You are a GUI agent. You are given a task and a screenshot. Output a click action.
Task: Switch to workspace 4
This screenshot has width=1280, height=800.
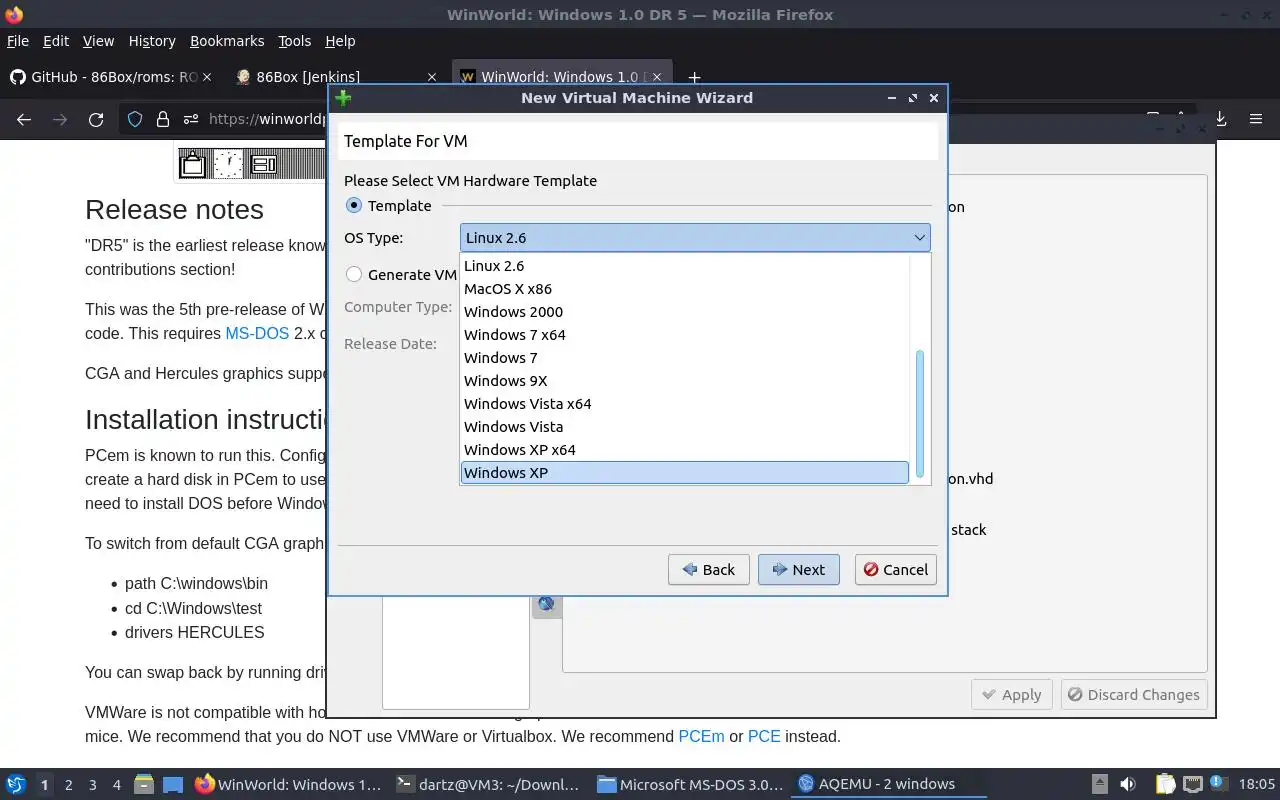[116, 785]
